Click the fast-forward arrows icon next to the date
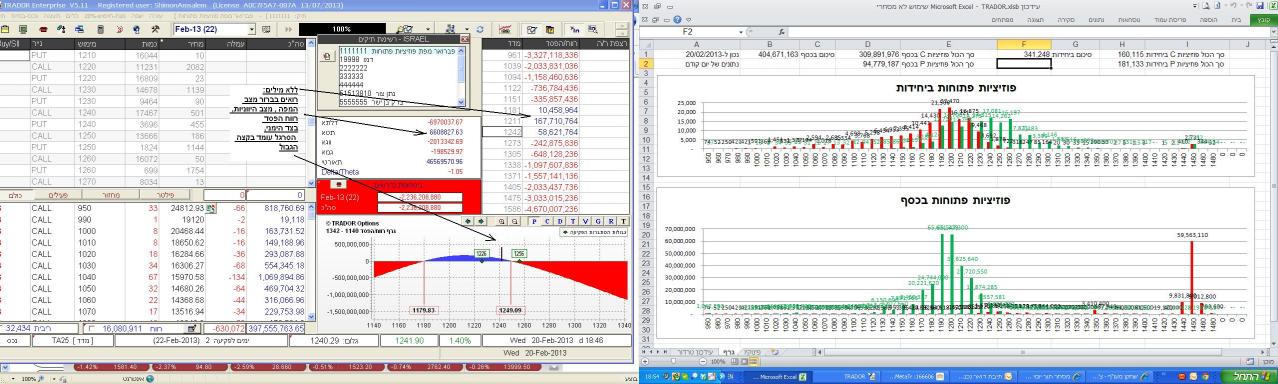Screen dimensions: 1278x384 click(x=288, y=30)
